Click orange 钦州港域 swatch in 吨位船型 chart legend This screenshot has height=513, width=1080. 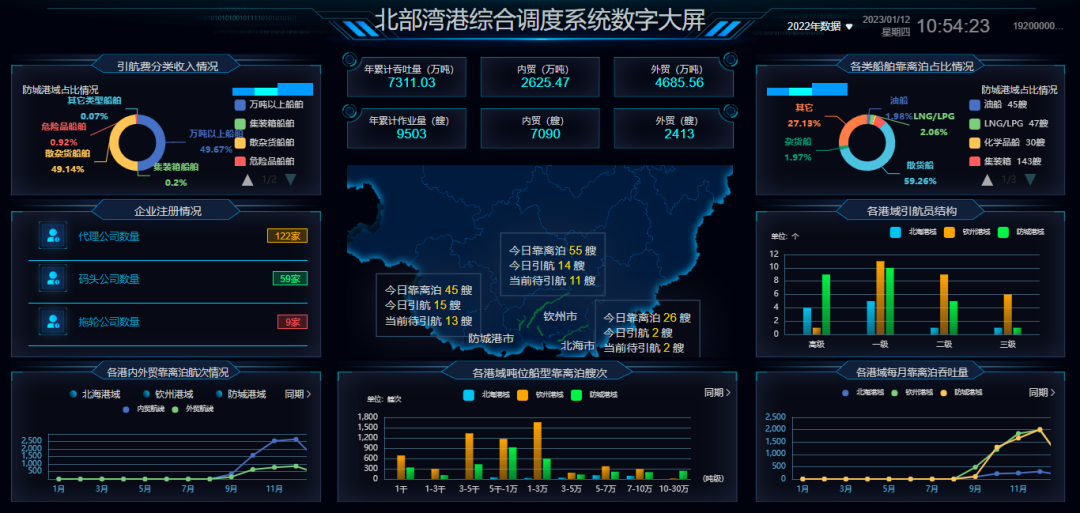pyautogui.click(x=523, y=396)
